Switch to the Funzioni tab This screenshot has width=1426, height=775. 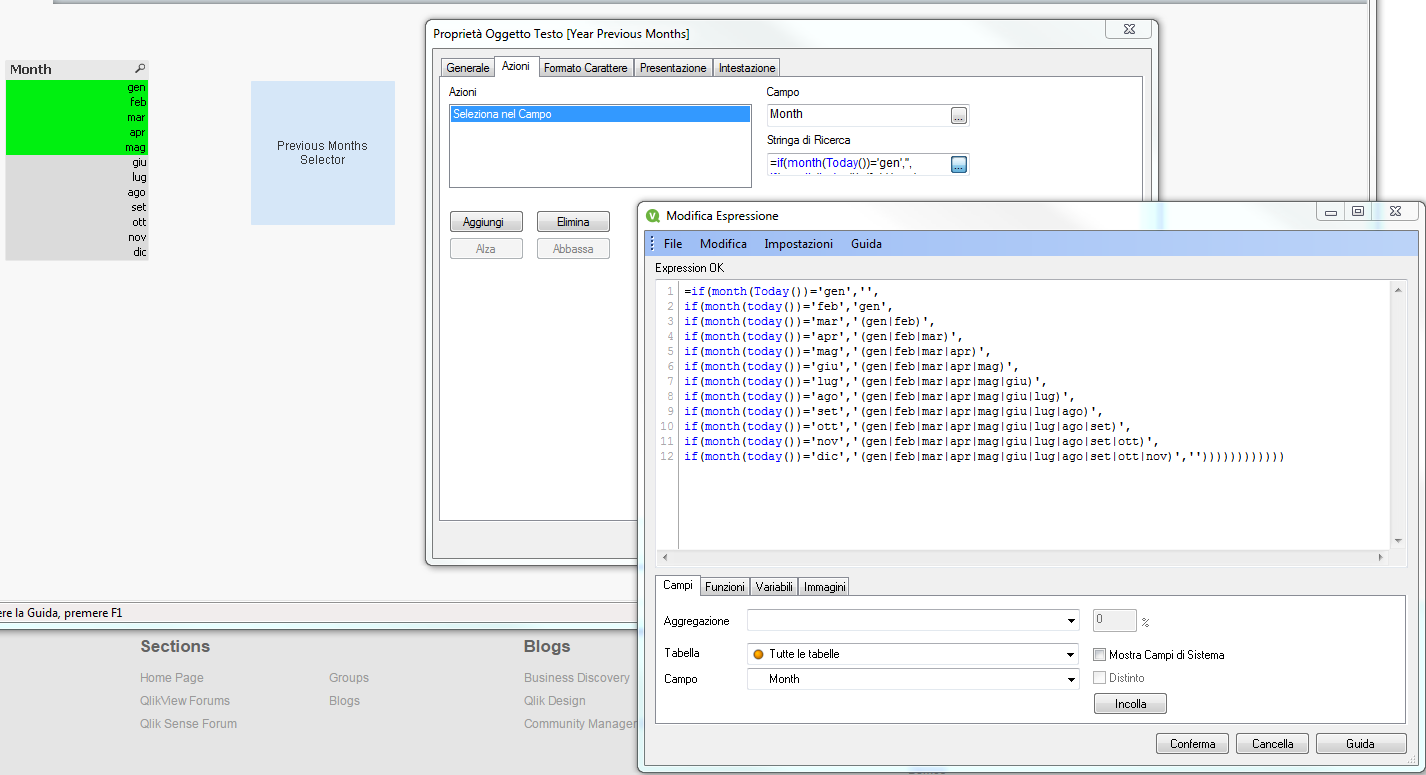click(x=723, y=587)
